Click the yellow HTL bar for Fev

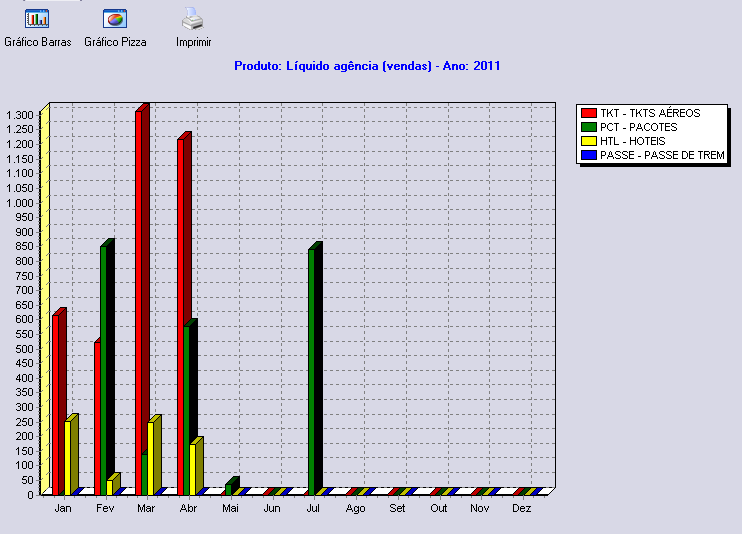click(110, 488)
